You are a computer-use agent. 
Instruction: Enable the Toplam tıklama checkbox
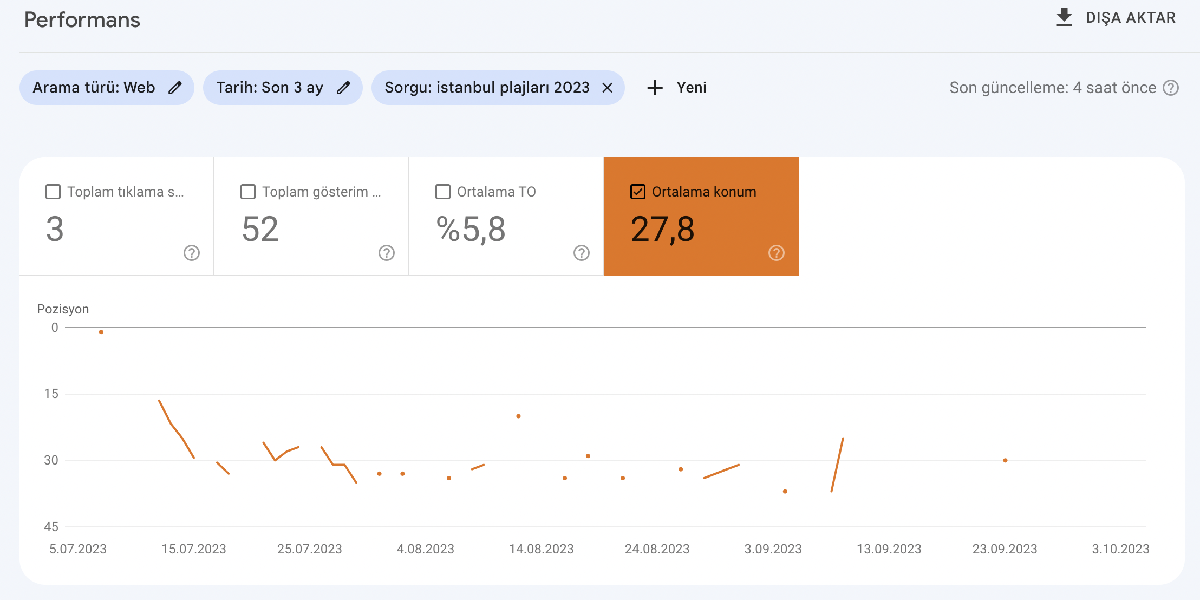[53, 192]
